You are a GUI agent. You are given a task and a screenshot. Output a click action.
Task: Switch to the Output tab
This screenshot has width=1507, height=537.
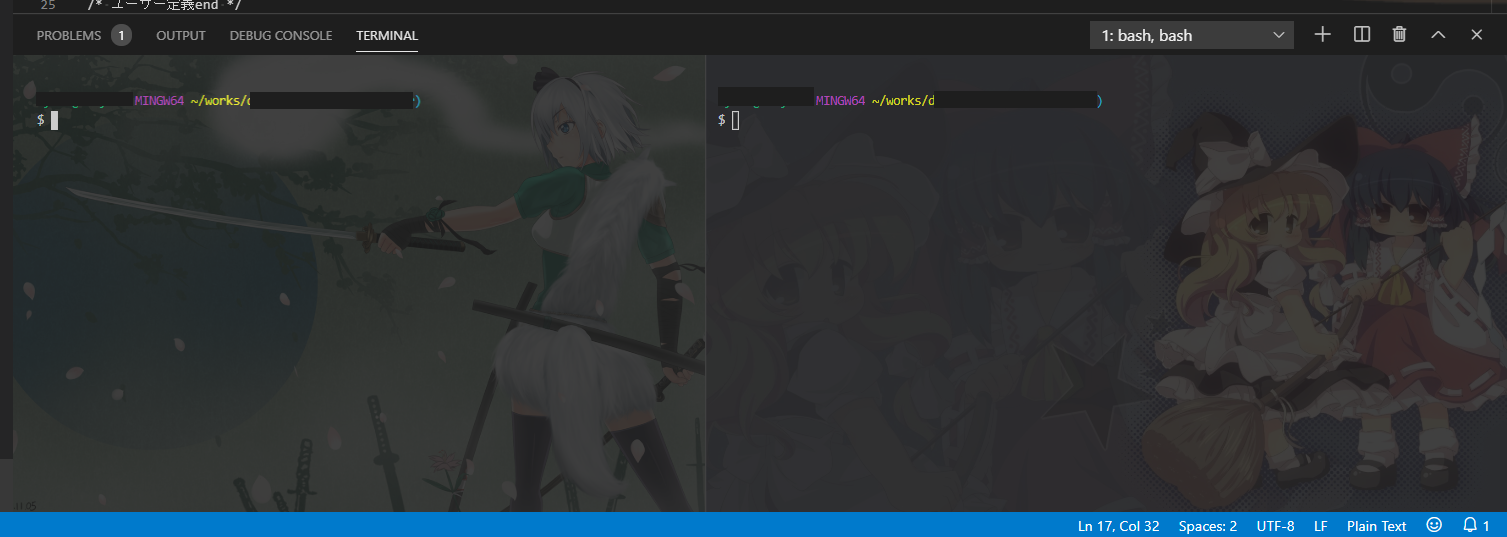click(x=181, y=35)
